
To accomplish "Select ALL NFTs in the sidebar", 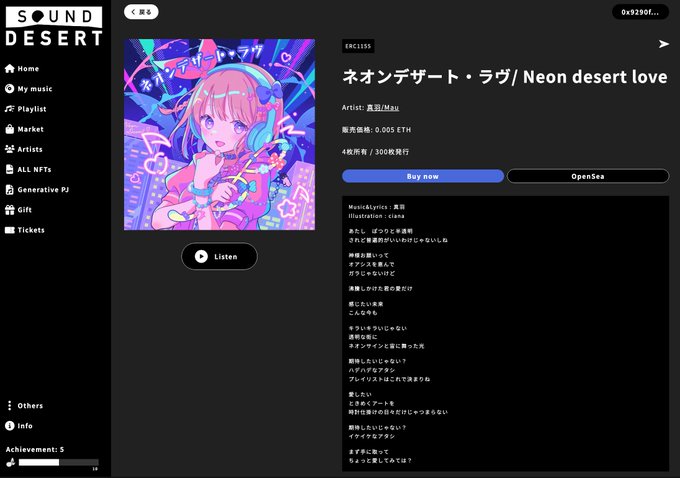I will (x=28, y=169).
